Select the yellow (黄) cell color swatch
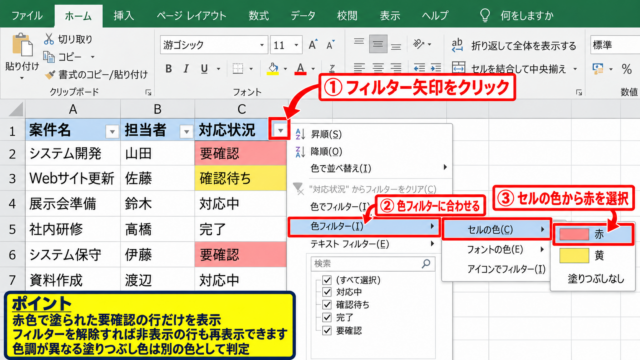 click(x=574, y=256)
